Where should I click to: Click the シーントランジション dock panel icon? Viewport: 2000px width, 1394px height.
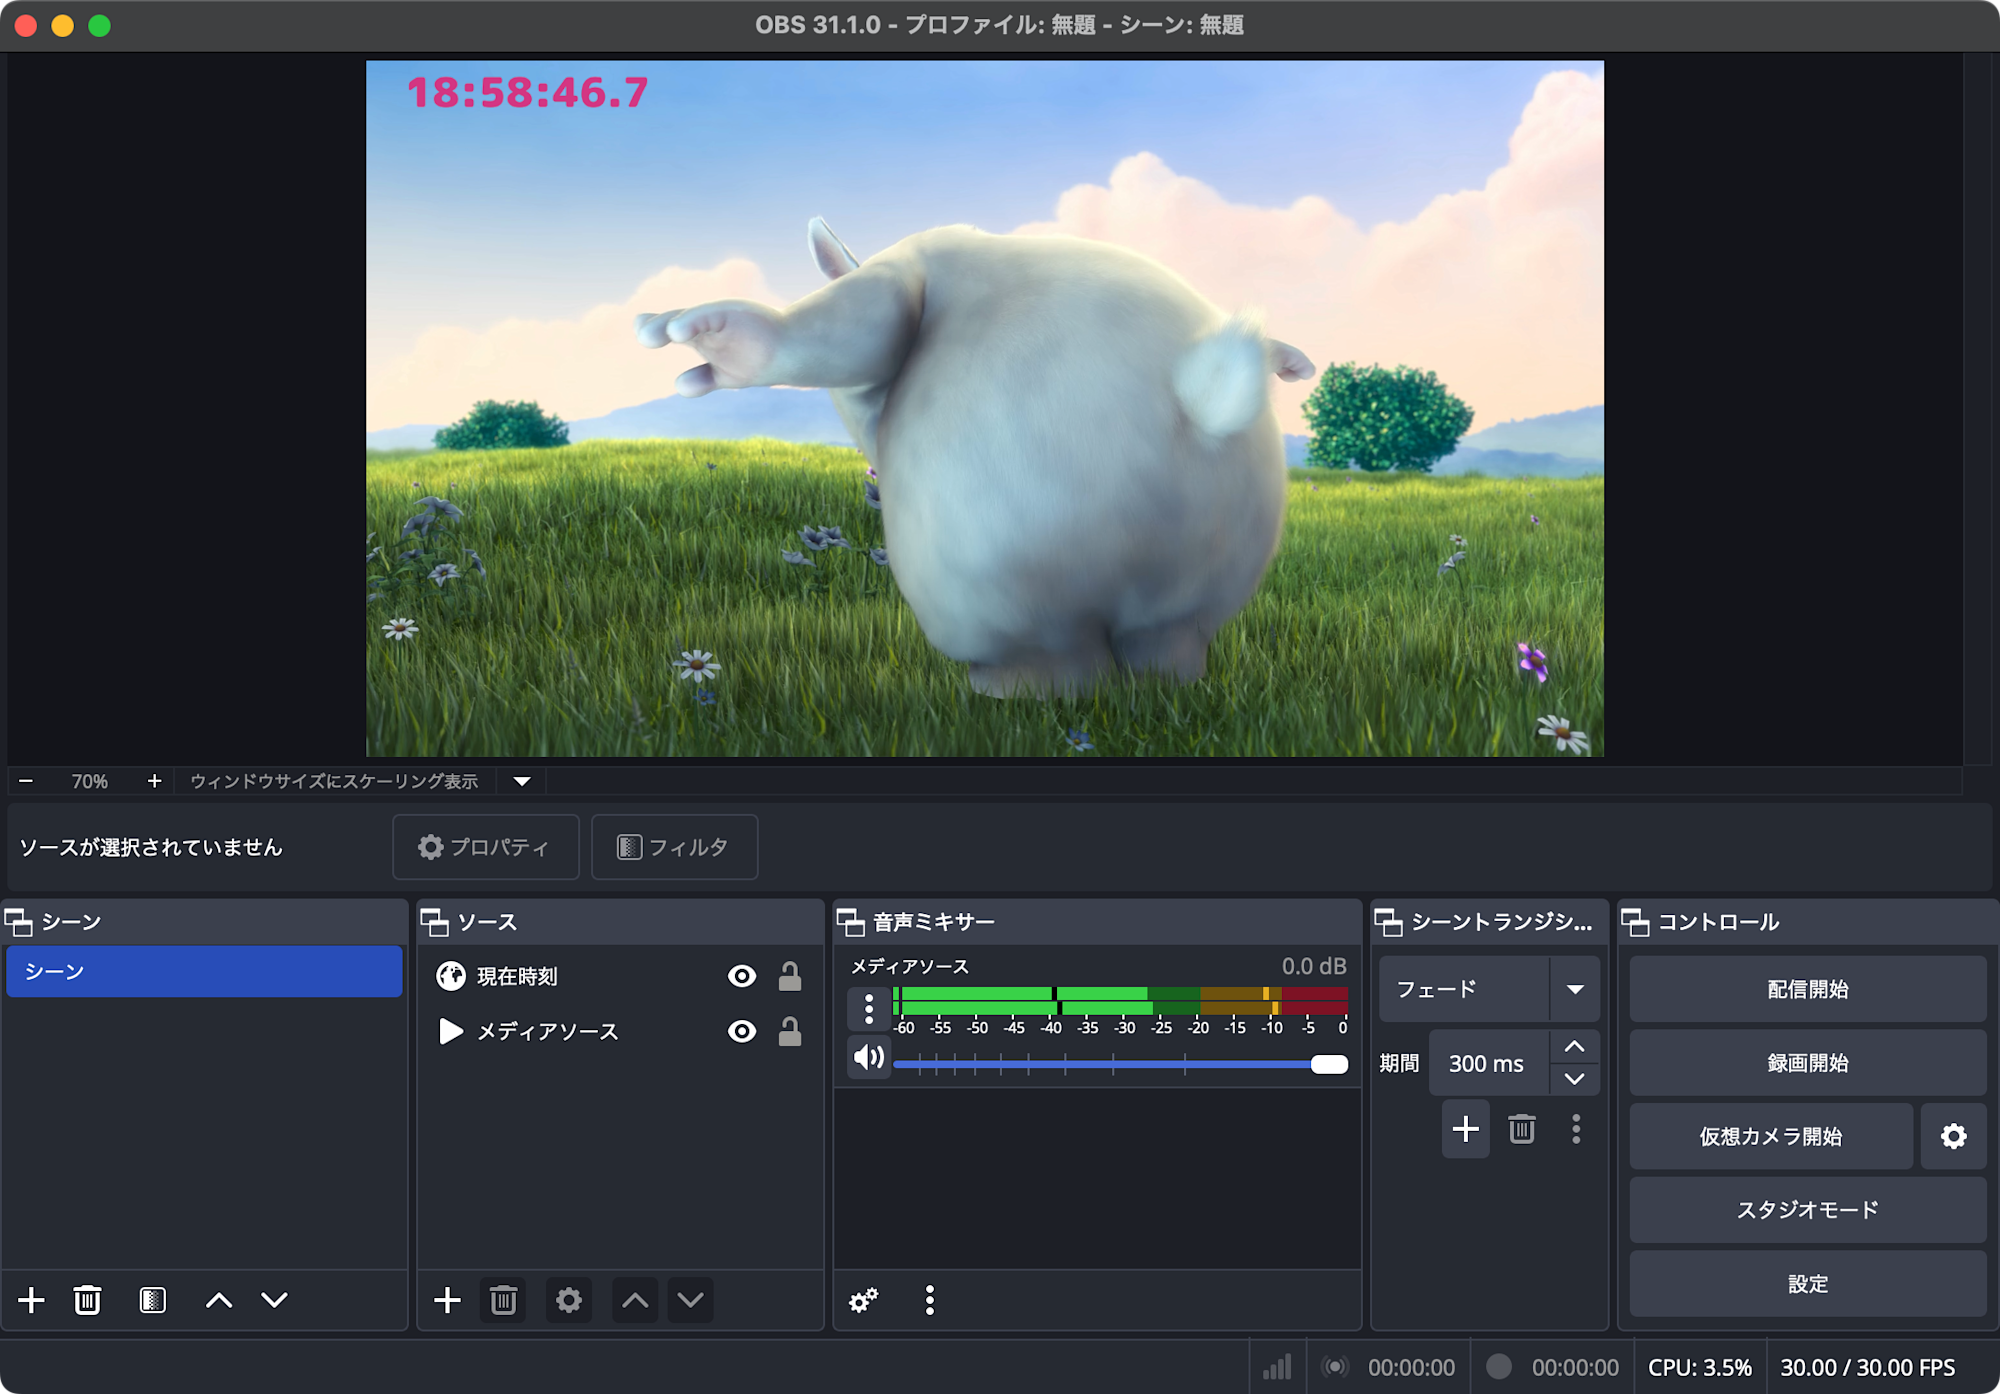(1388, 922)
